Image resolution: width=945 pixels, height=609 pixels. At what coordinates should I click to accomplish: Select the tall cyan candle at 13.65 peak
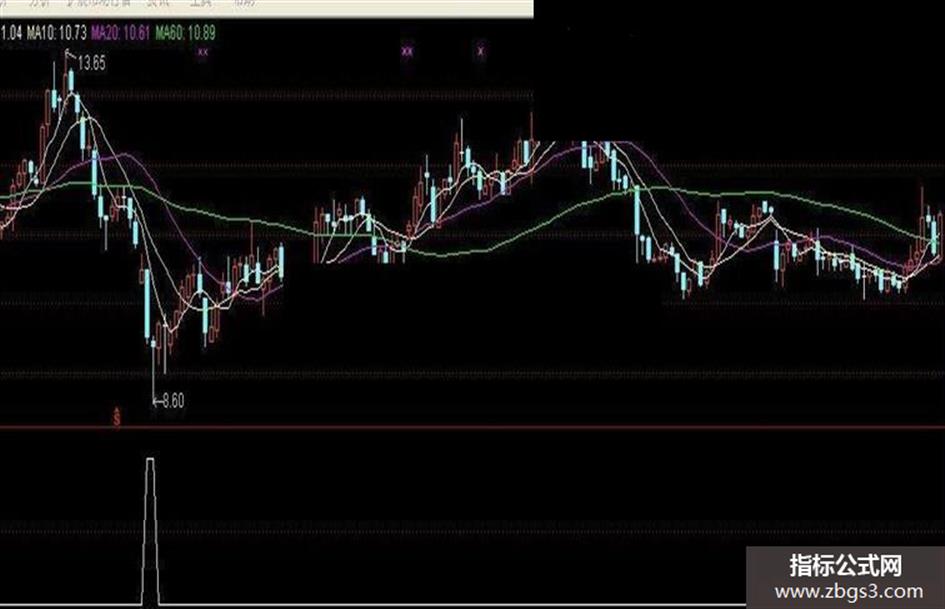pyautogui.click(x=71, y=80)
